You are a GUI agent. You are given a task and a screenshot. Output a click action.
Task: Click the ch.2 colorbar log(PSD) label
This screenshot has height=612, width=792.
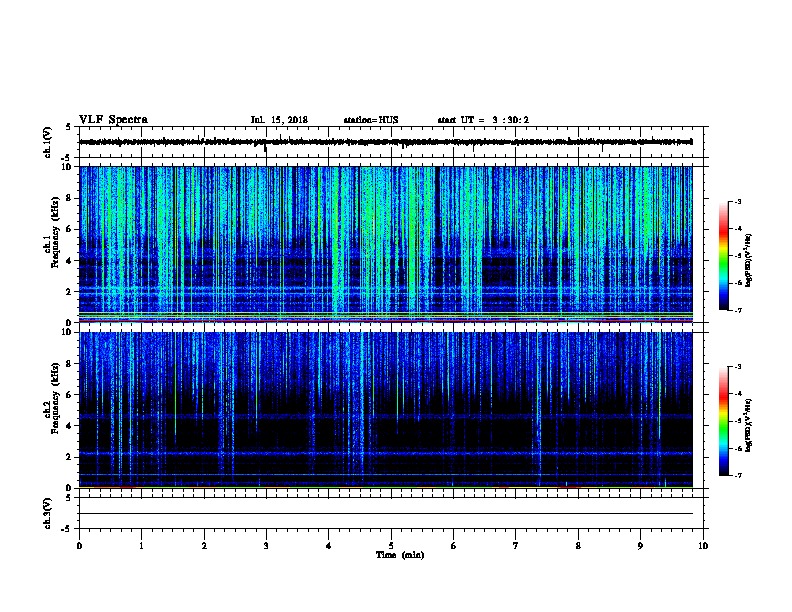(x=748, y=425)
